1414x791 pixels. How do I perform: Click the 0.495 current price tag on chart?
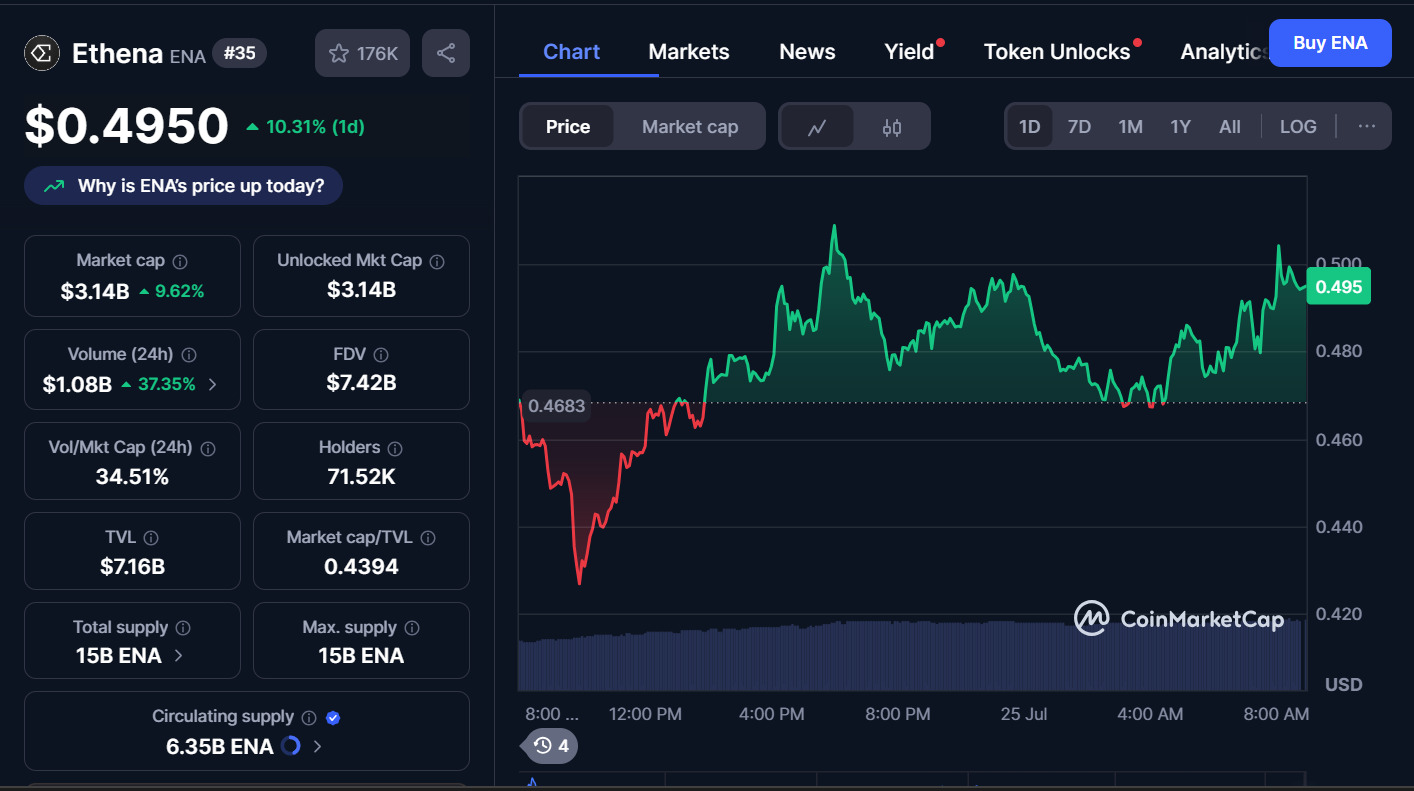click(x=1338, y=287)
